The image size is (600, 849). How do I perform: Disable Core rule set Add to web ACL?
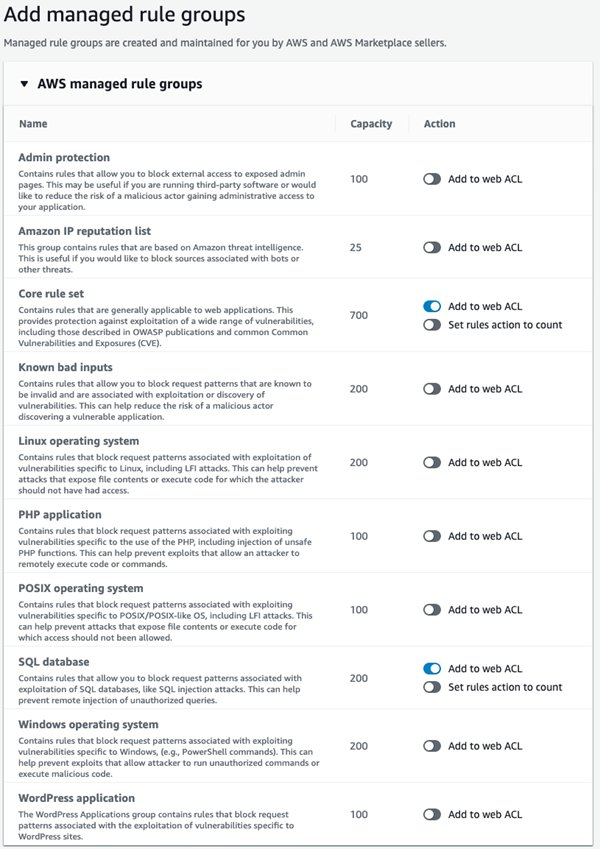(432, 307)
